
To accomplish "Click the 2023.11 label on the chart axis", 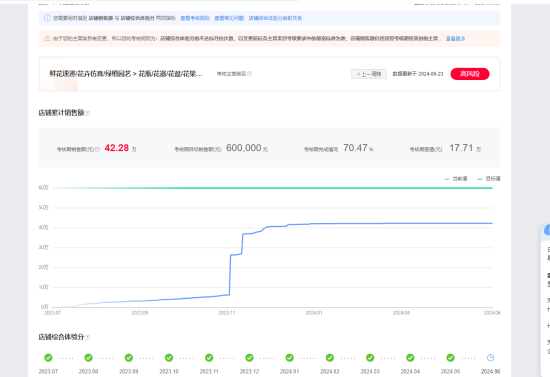I will tap(227, 313).
